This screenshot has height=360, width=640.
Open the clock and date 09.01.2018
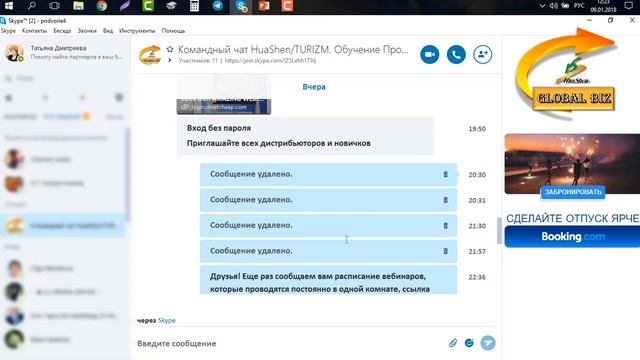[603, 6]
